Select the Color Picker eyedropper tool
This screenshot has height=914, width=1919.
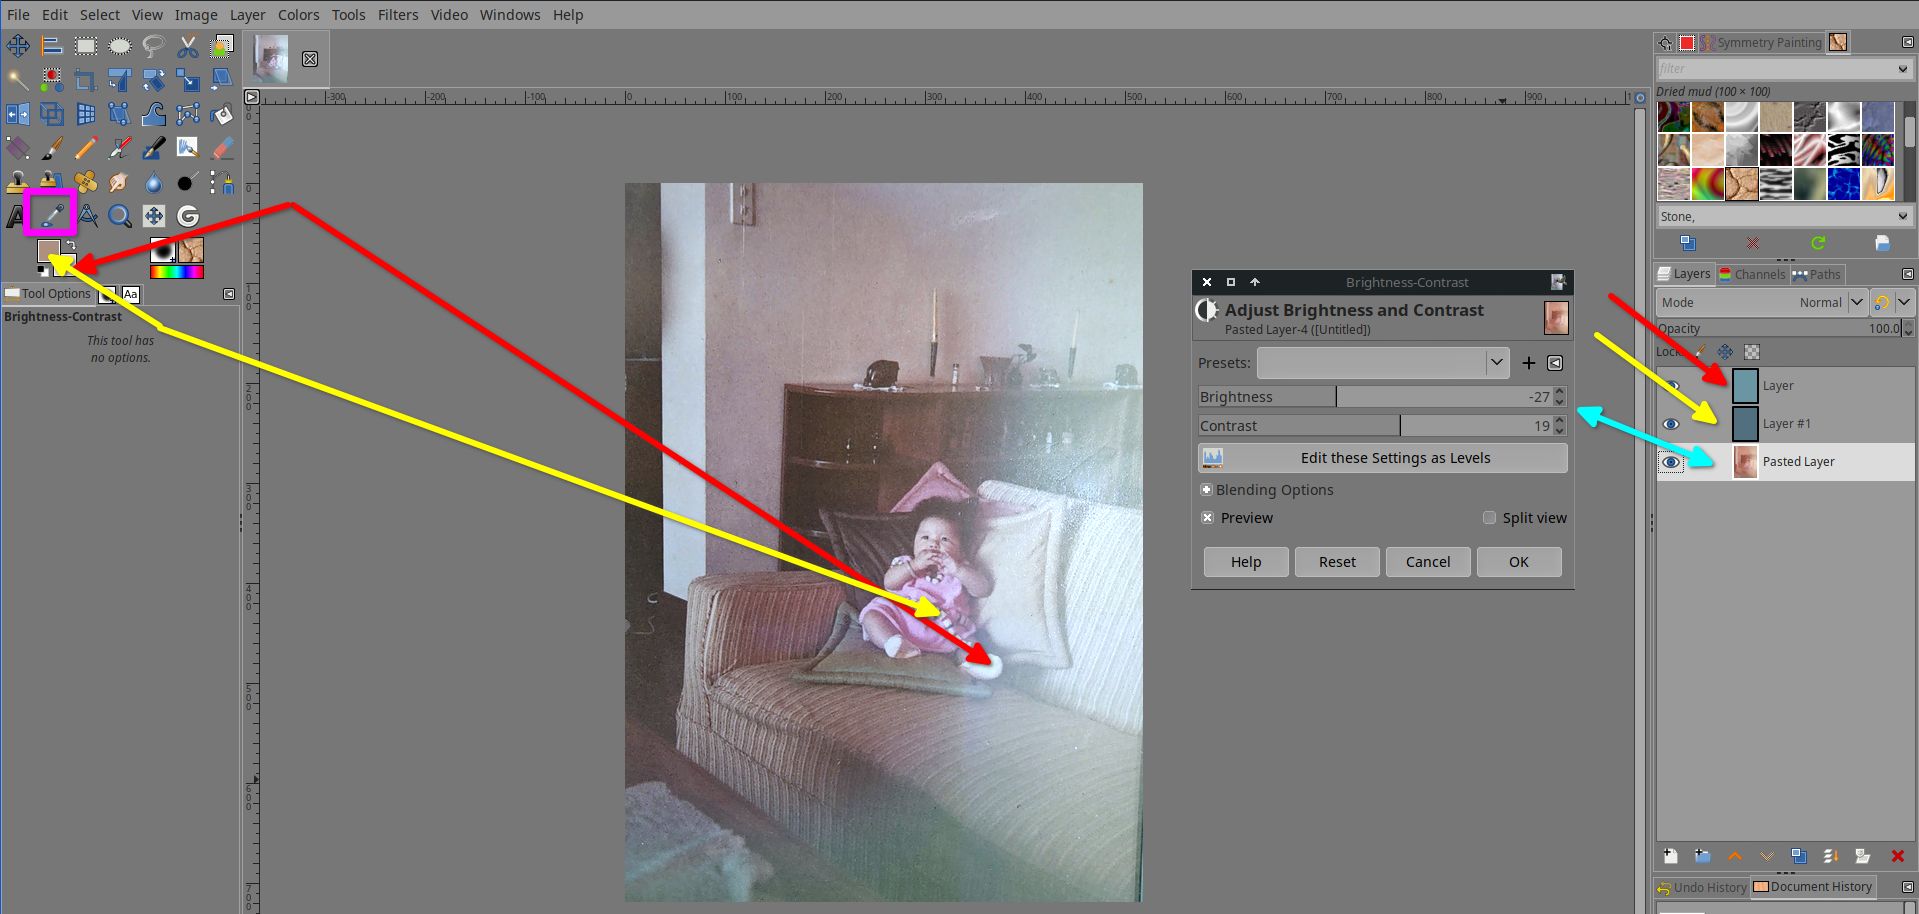tap(50, 215)
